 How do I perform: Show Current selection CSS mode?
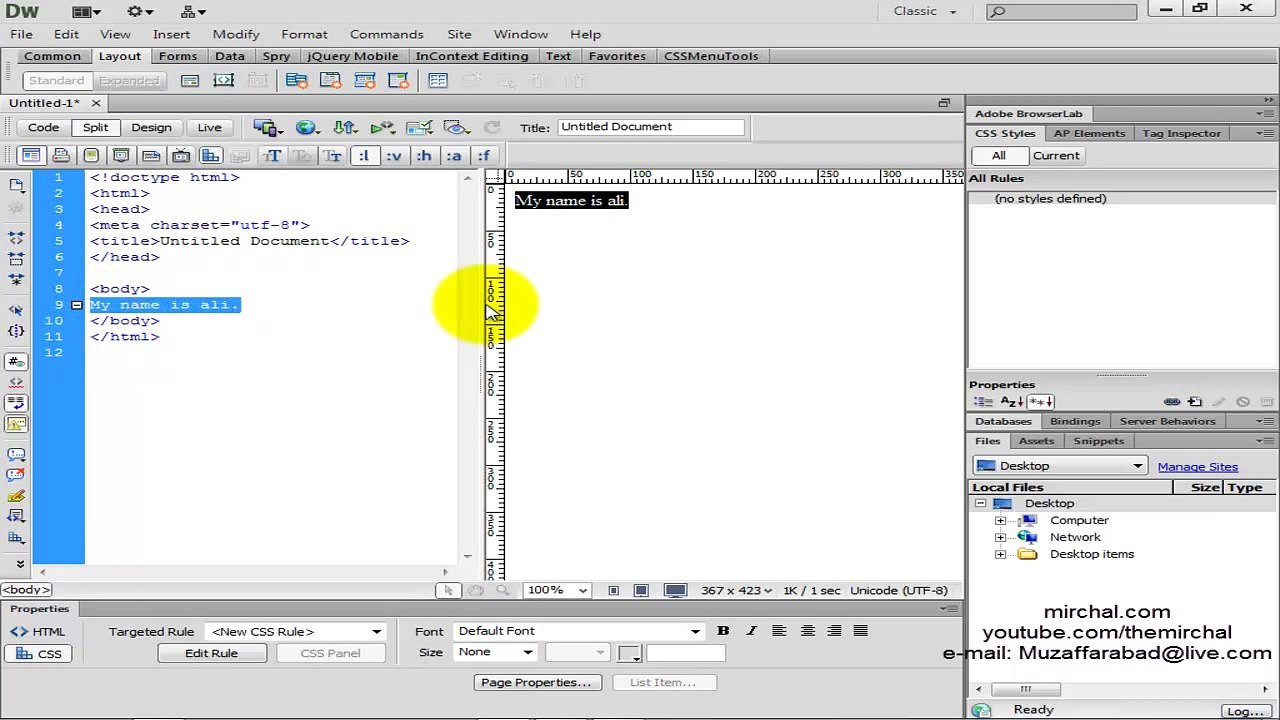[x=1056, y=156]
